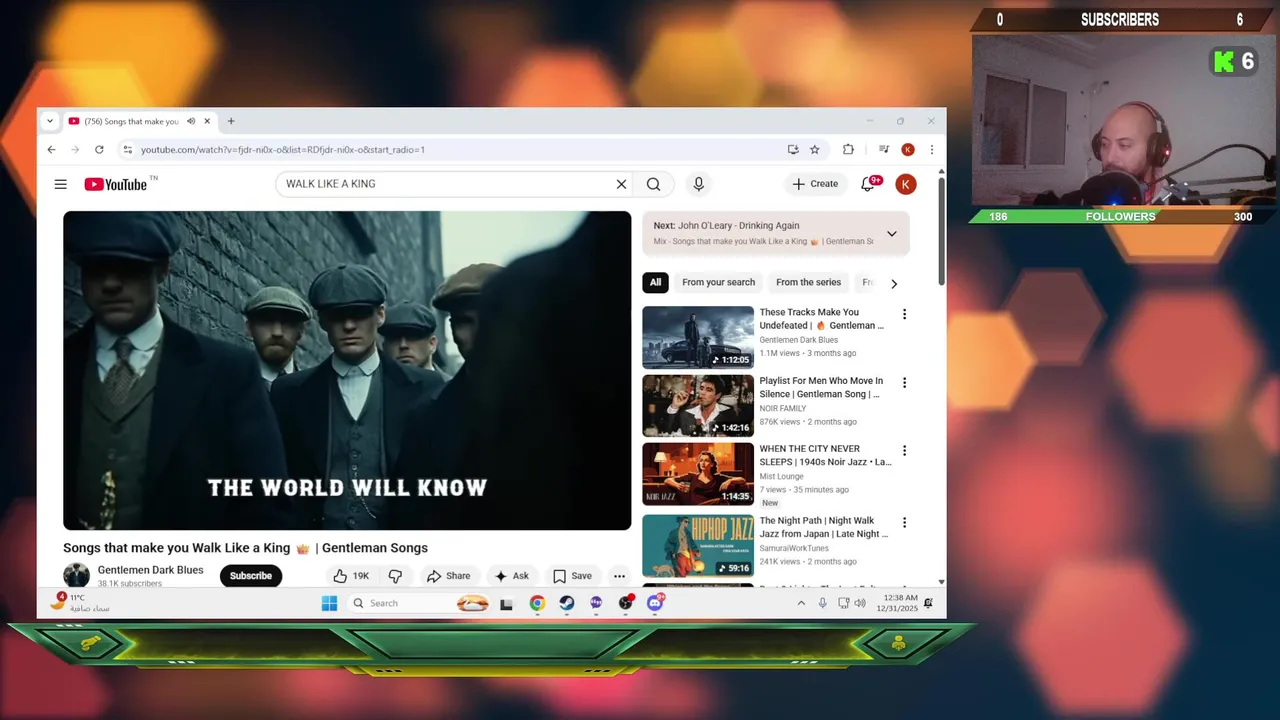This screenshot has height=720, width=1280.
Task: Select the From the series chip
Action: click(808, 282)
